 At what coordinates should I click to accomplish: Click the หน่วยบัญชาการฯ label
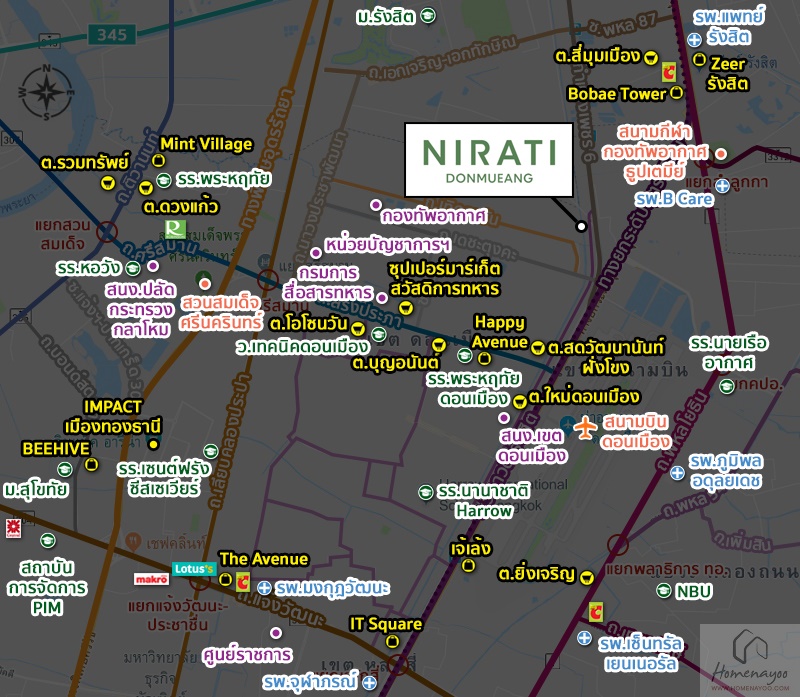[x=387, y=245]
